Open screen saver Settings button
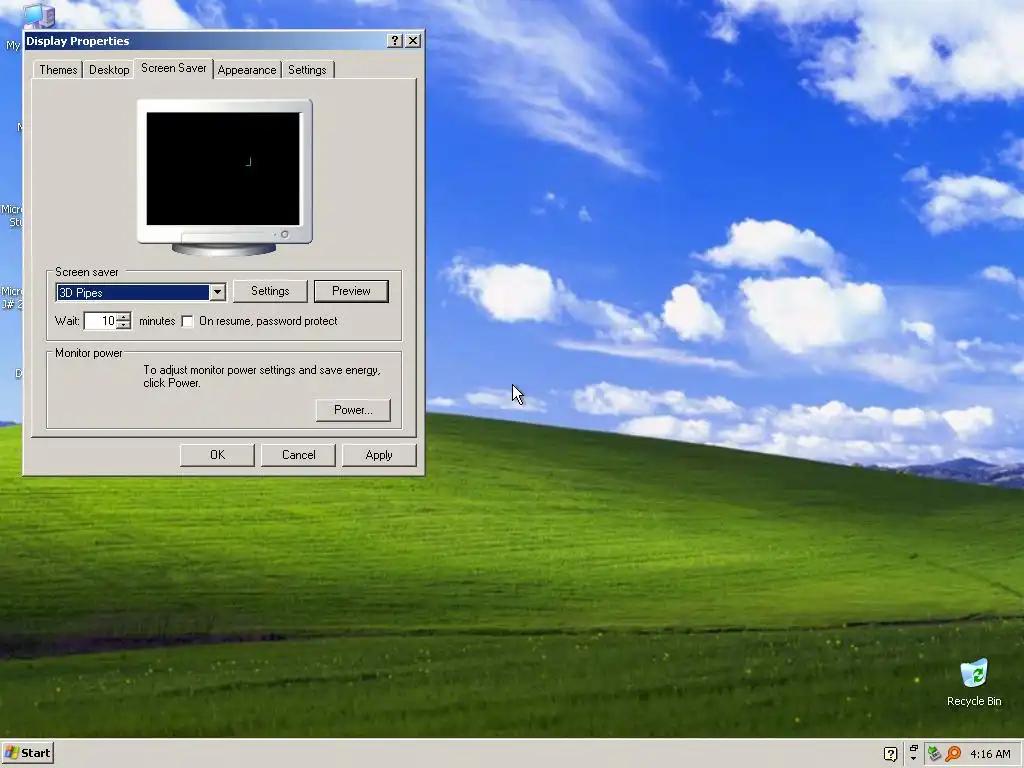The height and width of the screenshot is (768, 1024). pyautogui.click(x=270, y=291)
